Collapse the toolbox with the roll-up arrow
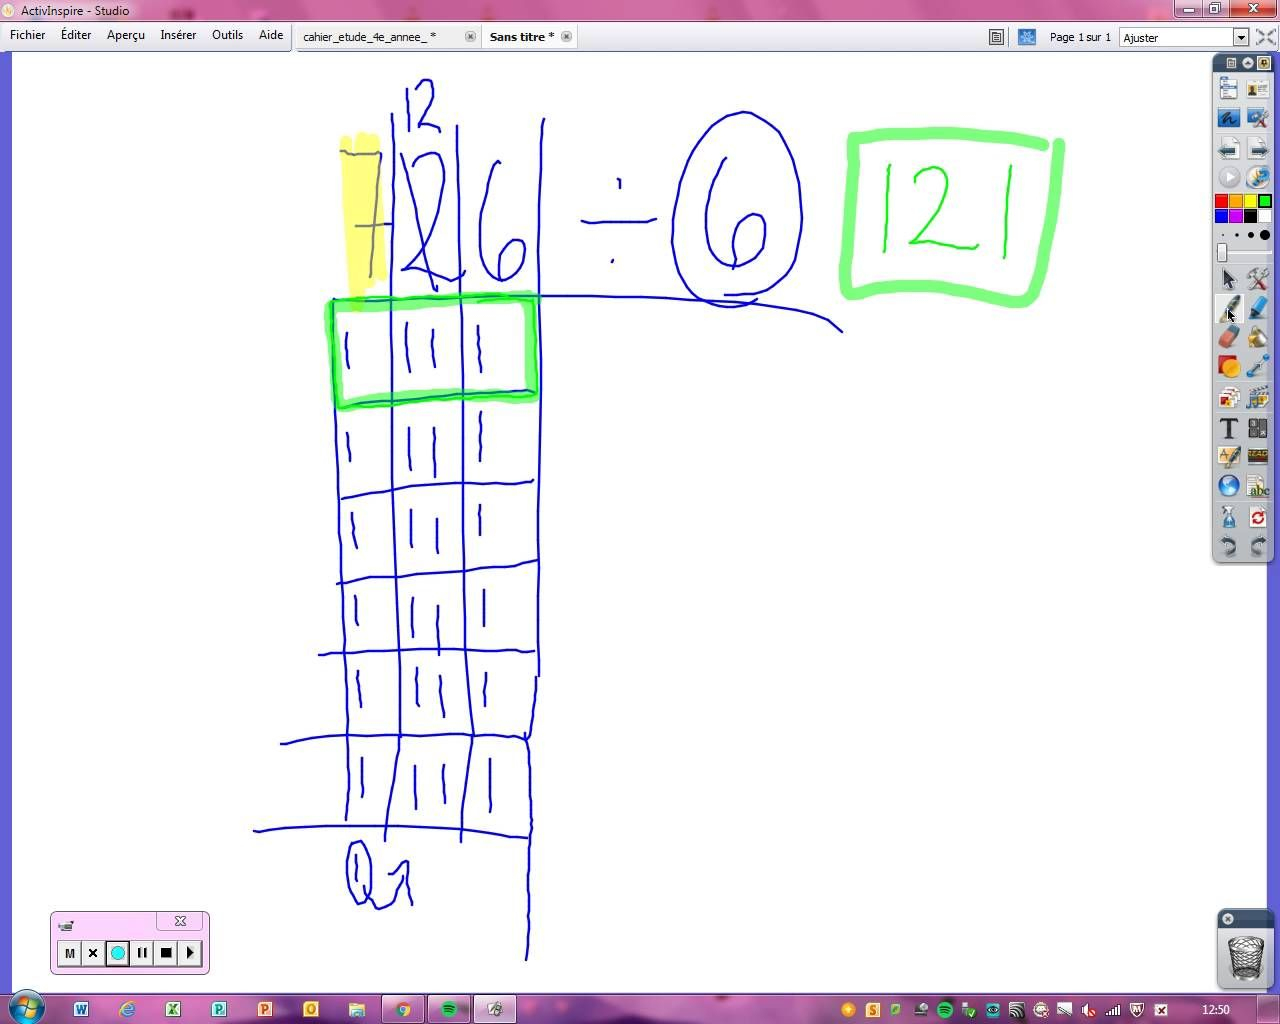The width and height of the screenshot is (1280, 1024). [1247, 63]
